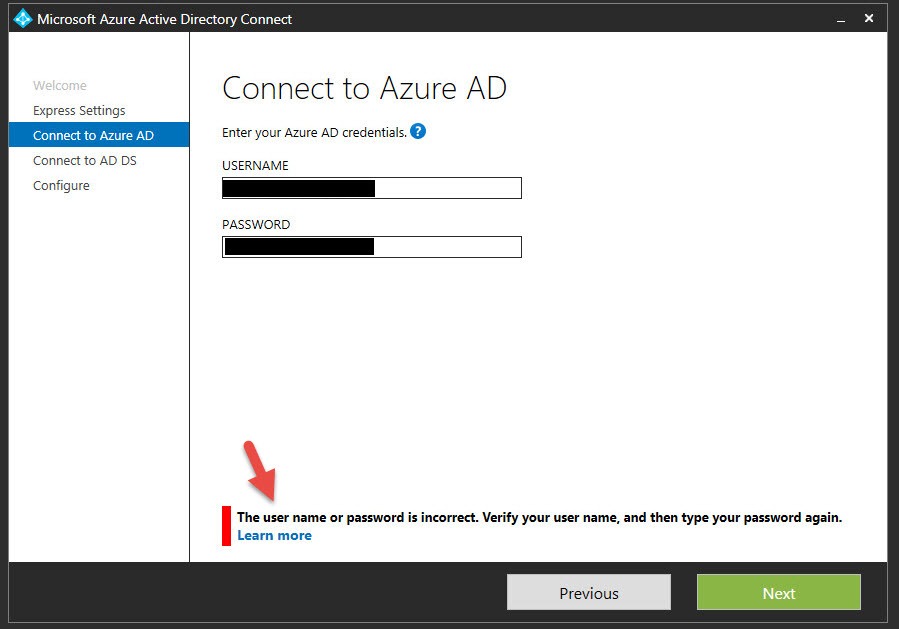The width and height of the screenshot is (899, 629).
Task: Click the Azure AD Connect title bar icon
Action: click(x=22, y=19)
